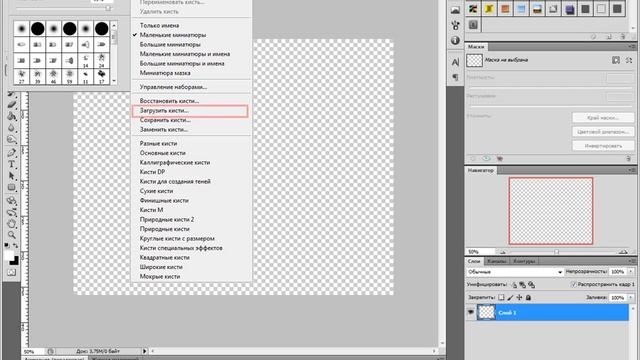Select the Слой 1 layer thumbnail
The height and width of the screenshot is (360, 640).
486,312
